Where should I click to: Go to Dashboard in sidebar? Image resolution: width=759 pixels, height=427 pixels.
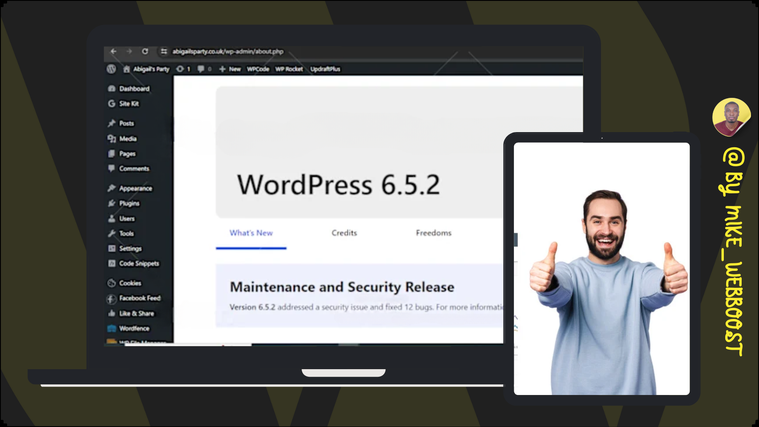tap(129, 89)
